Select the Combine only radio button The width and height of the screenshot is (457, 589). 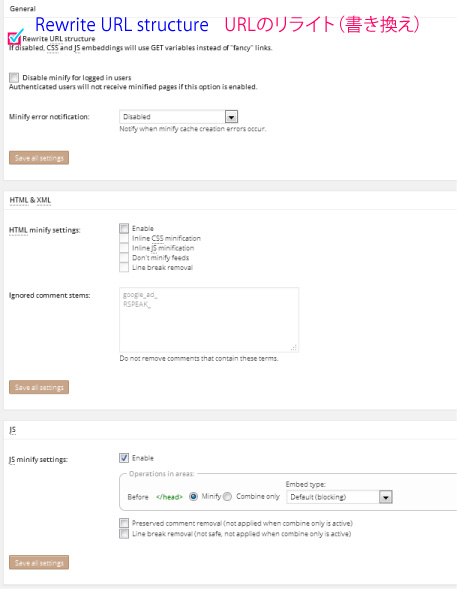point(227,497)
